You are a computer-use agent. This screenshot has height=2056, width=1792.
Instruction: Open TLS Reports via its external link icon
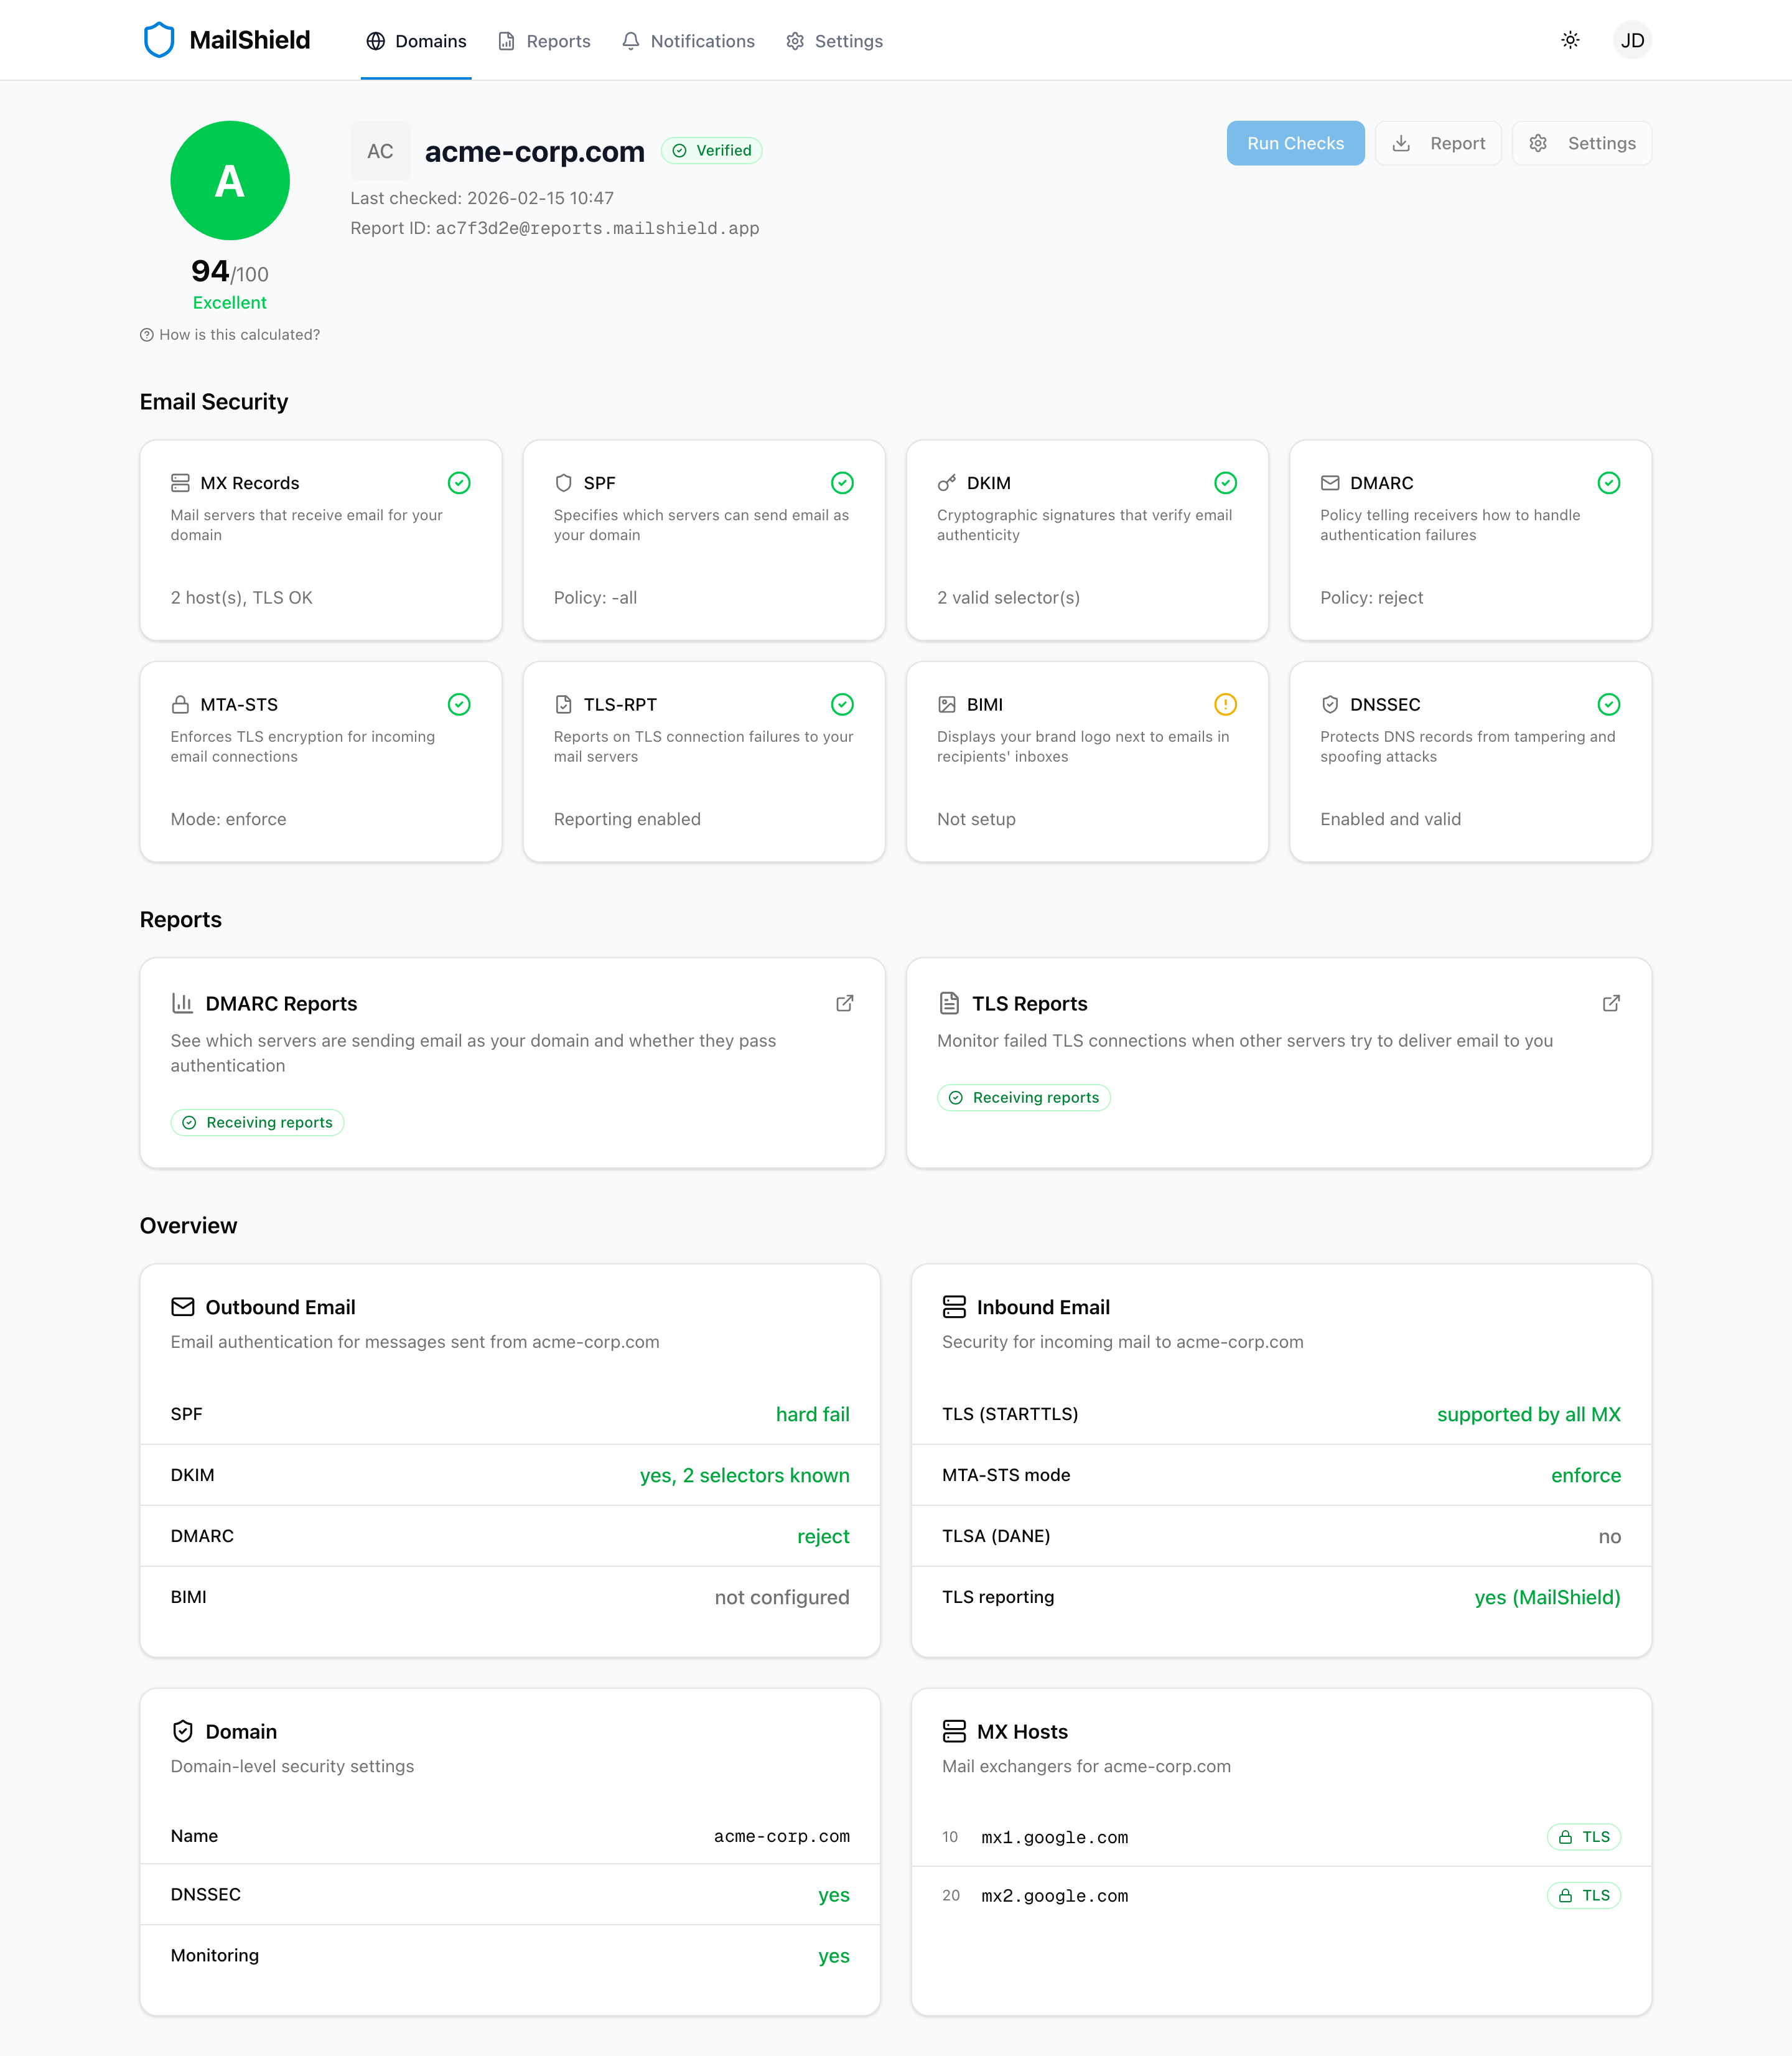tap(1611, 1003)
